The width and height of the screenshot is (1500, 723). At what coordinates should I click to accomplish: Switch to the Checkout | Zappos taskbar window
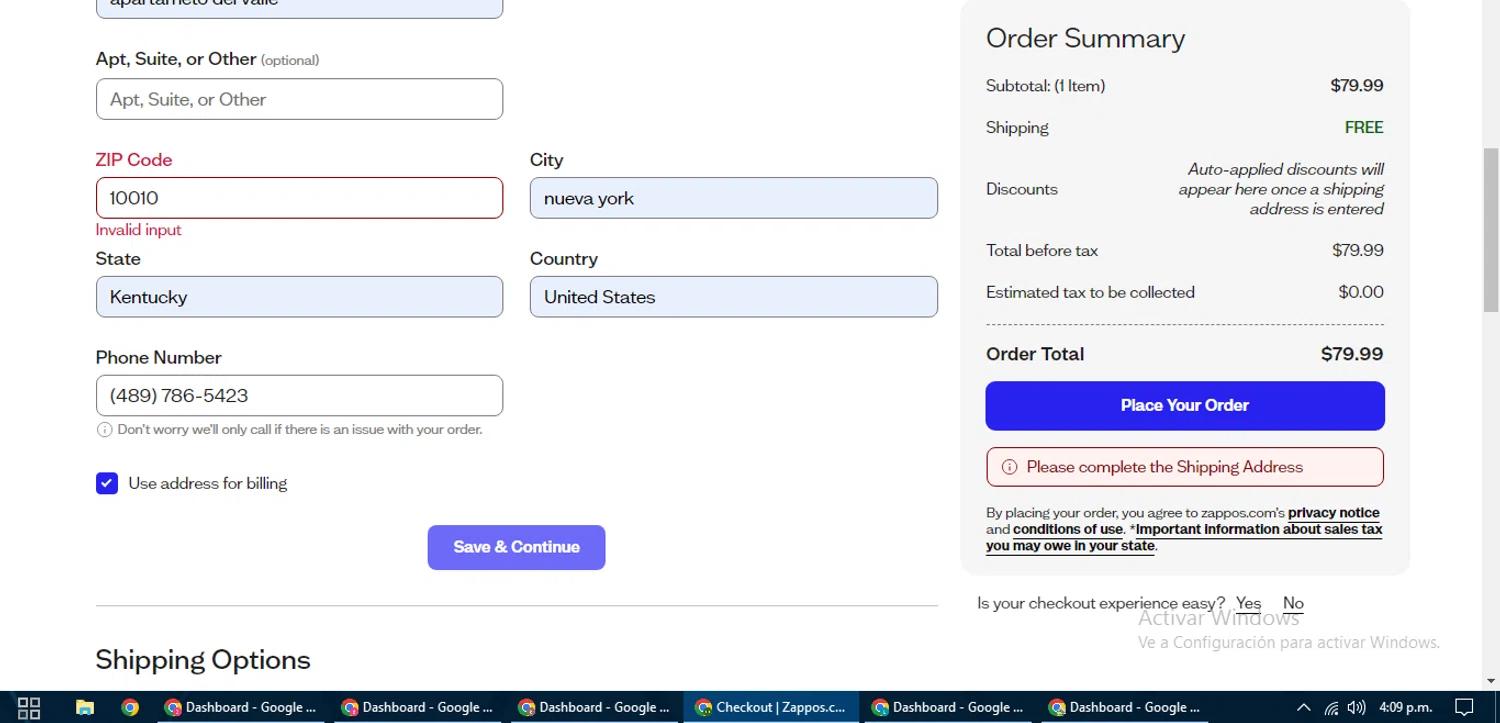[x=771, y=708]
